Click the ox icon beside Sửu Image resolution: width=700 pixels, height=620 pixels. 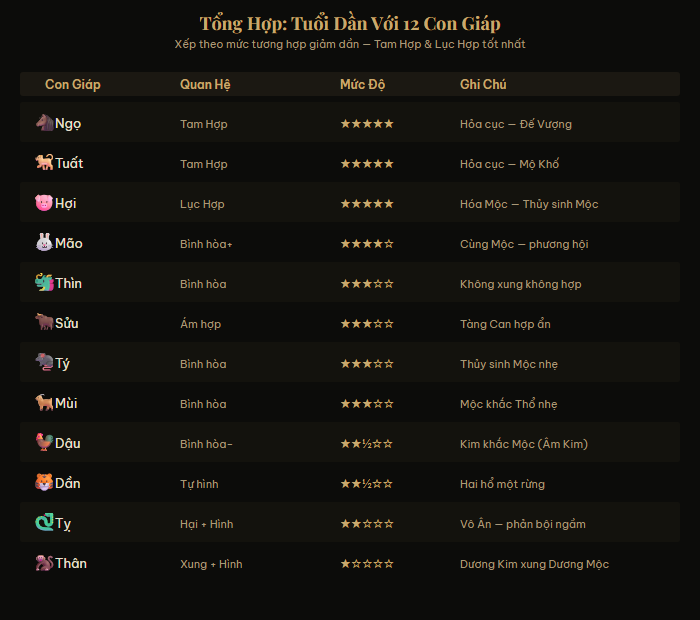43,323
